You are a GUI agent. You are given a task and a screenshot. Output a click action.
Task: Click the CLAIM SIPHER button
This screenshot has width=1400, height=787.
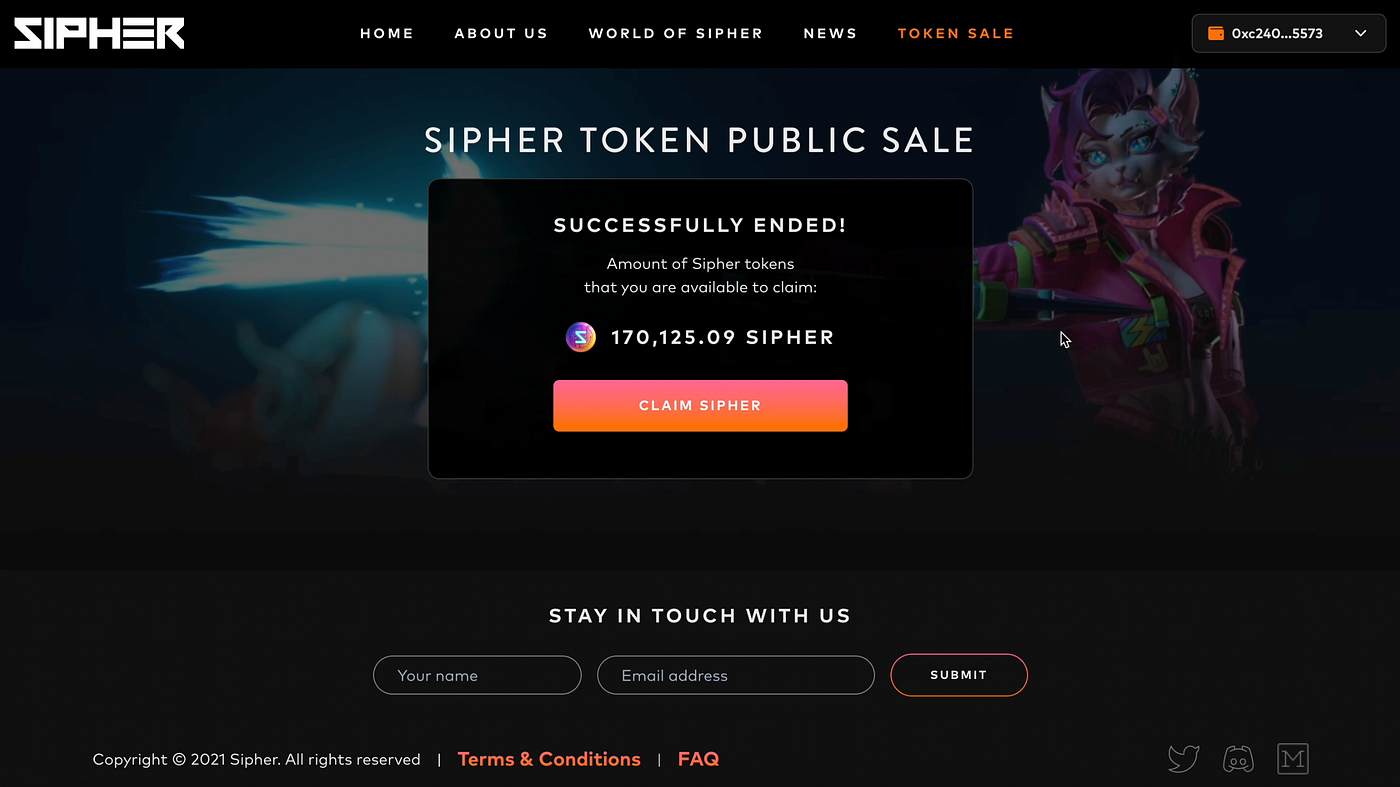(x=700, y=406)
